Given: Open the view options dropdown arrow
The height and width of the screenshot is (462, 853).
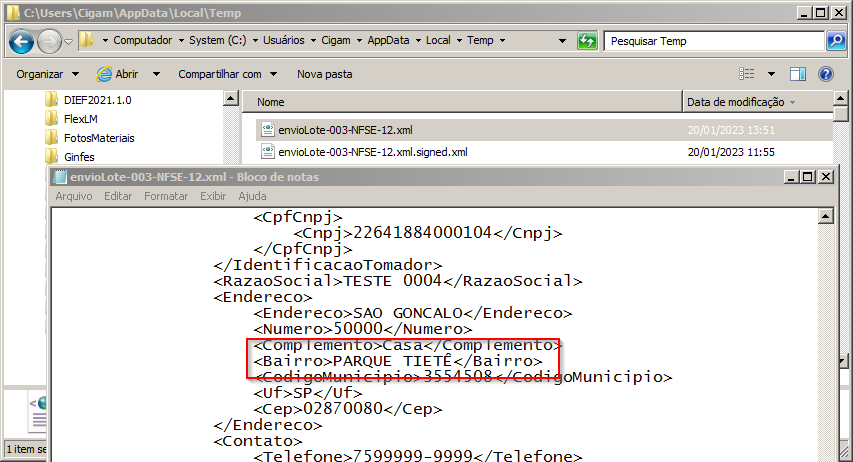Looking at the screenshot, I should pyautogui.click(x=771, y=74).
